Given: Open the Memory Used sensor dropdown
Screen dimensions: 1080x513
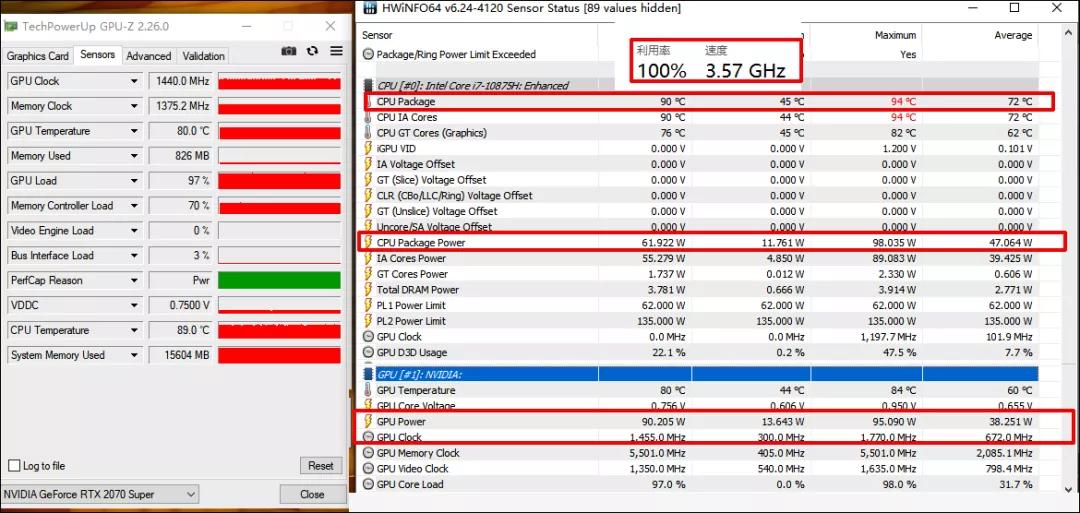Looking at the screenshot, I should point(134,156).
